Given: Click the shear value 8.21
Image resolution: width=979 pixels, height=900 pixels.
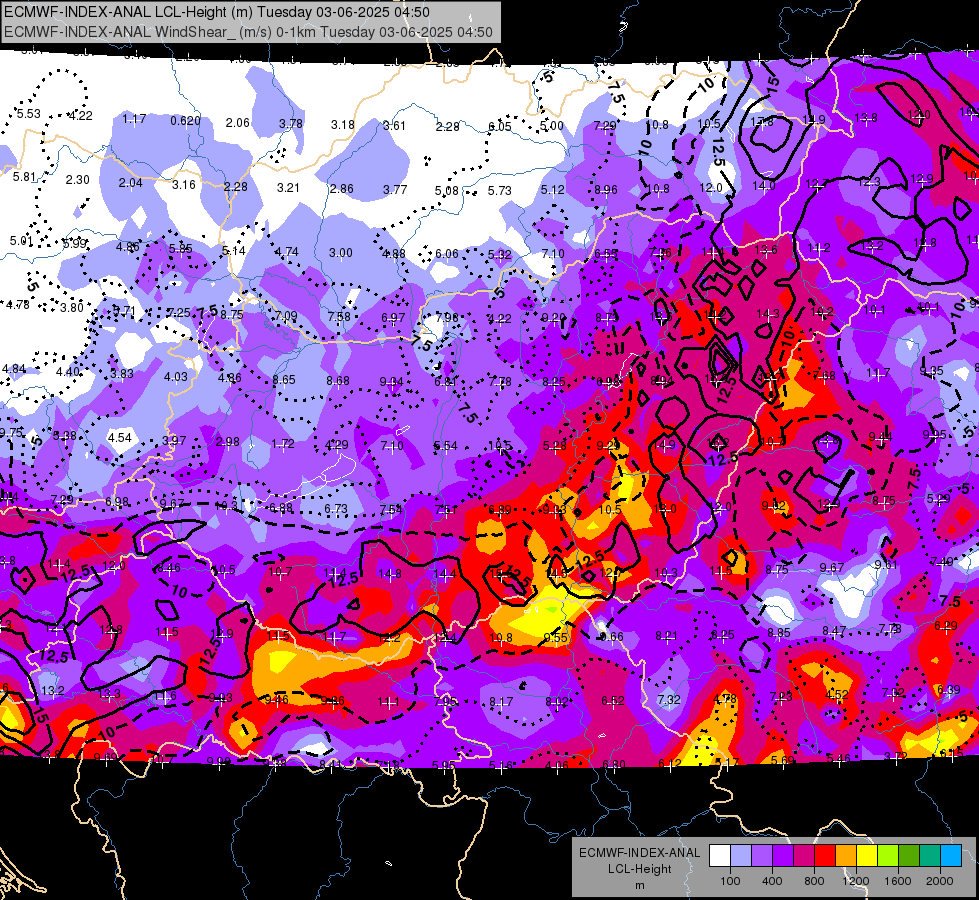Looking at the screenshot, I should pos(667,636).
